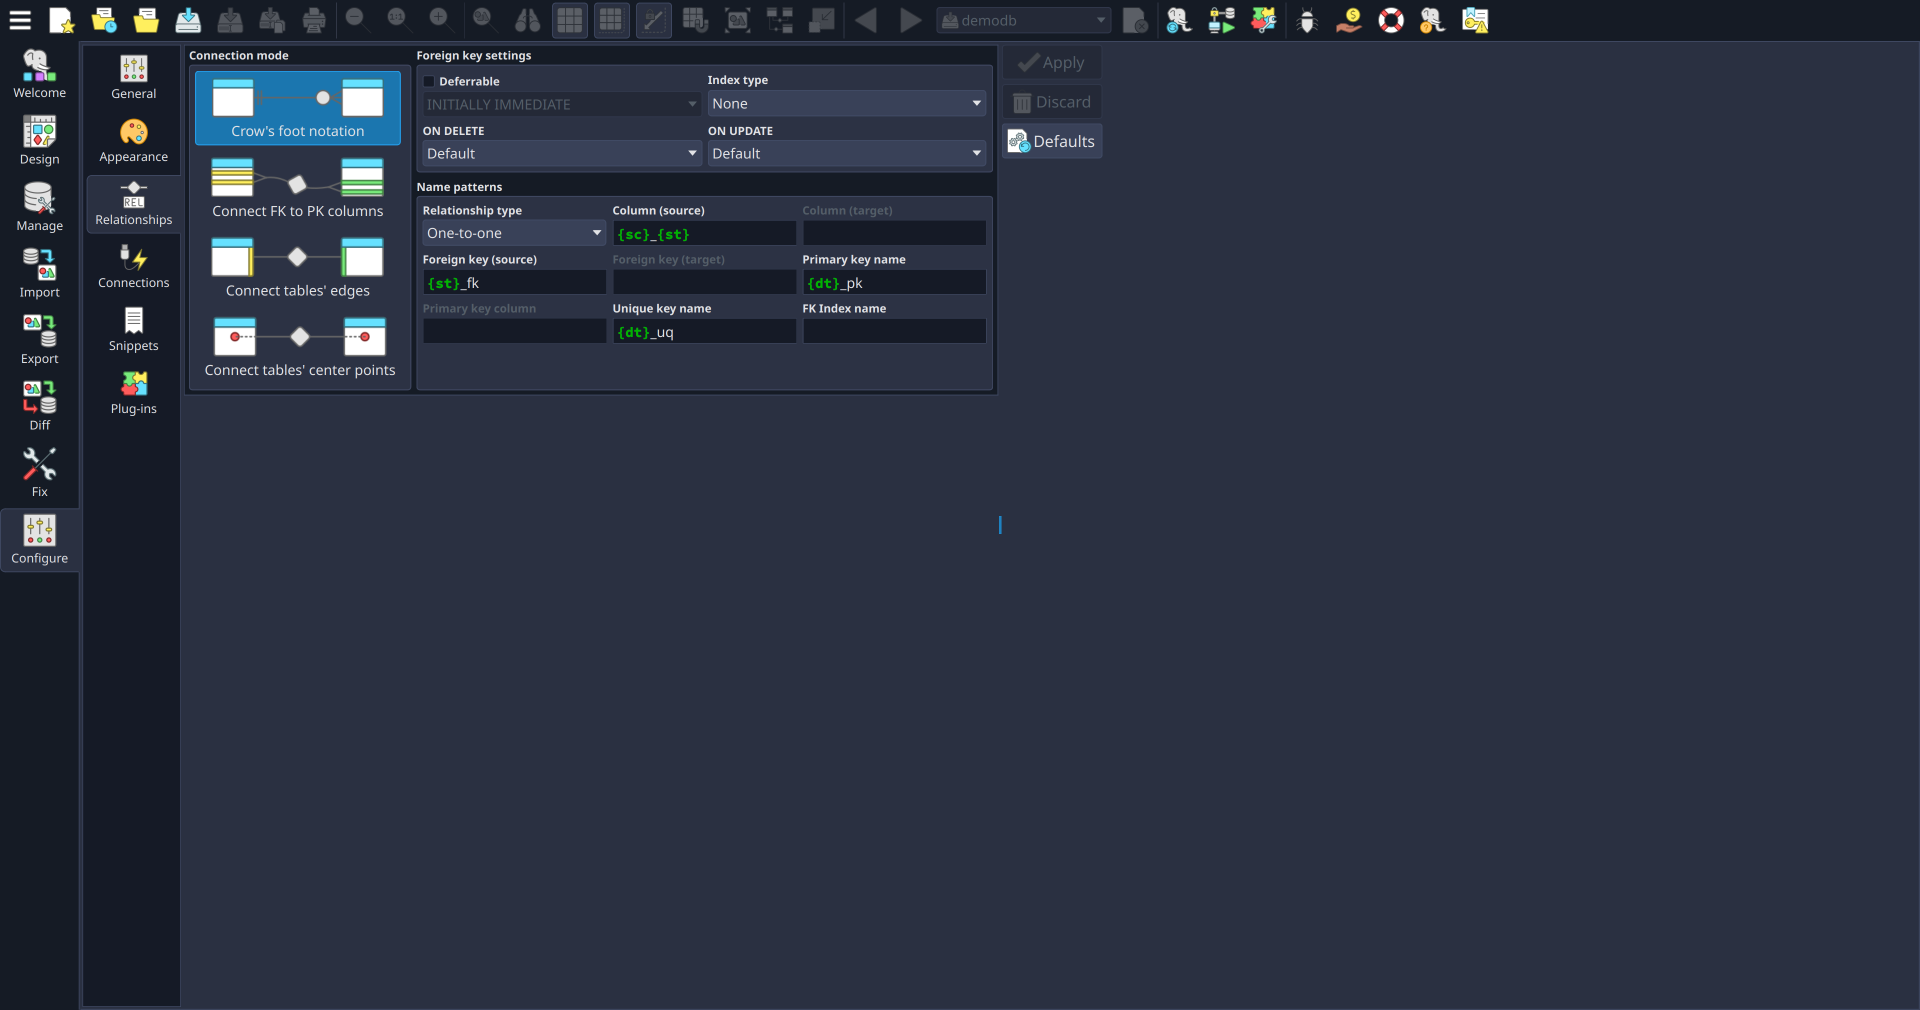1920x1010 pixels.
Task: Go to the Diff sidebar section
Action: coord(39,404)
